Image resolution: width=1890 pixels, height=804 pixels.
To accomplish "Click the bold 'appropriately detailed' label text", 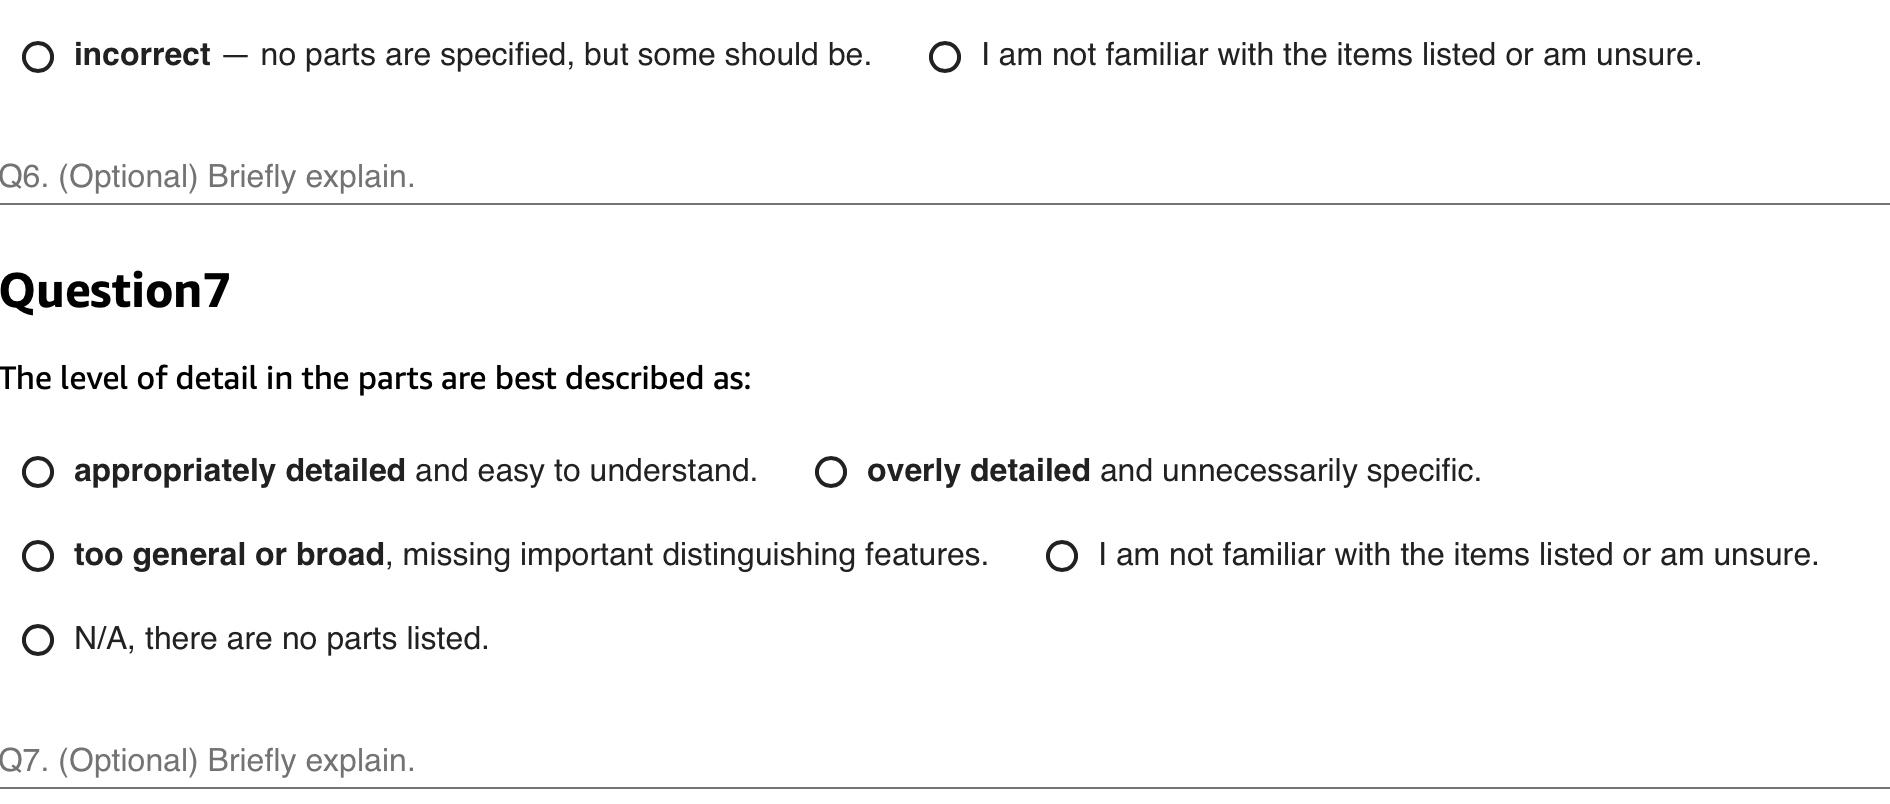I will point(239,471).
